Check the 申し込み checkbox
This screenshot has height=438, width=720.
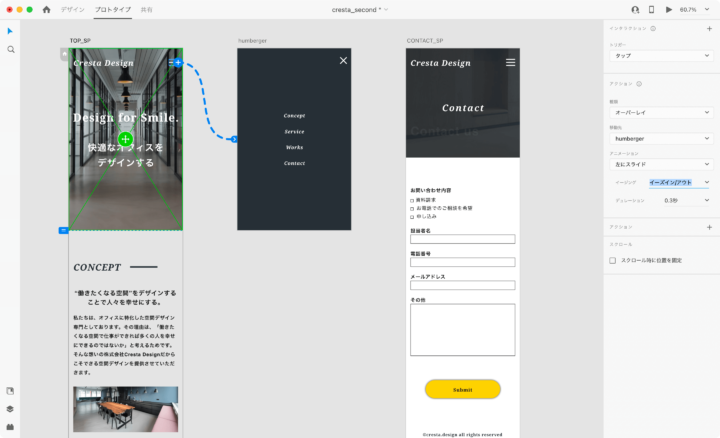(412, 217)
